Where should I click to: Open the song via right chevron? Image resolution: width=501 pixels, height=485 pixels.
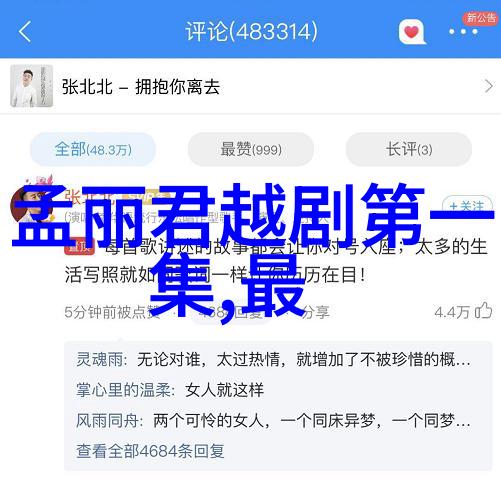click(x=488, y=87)
